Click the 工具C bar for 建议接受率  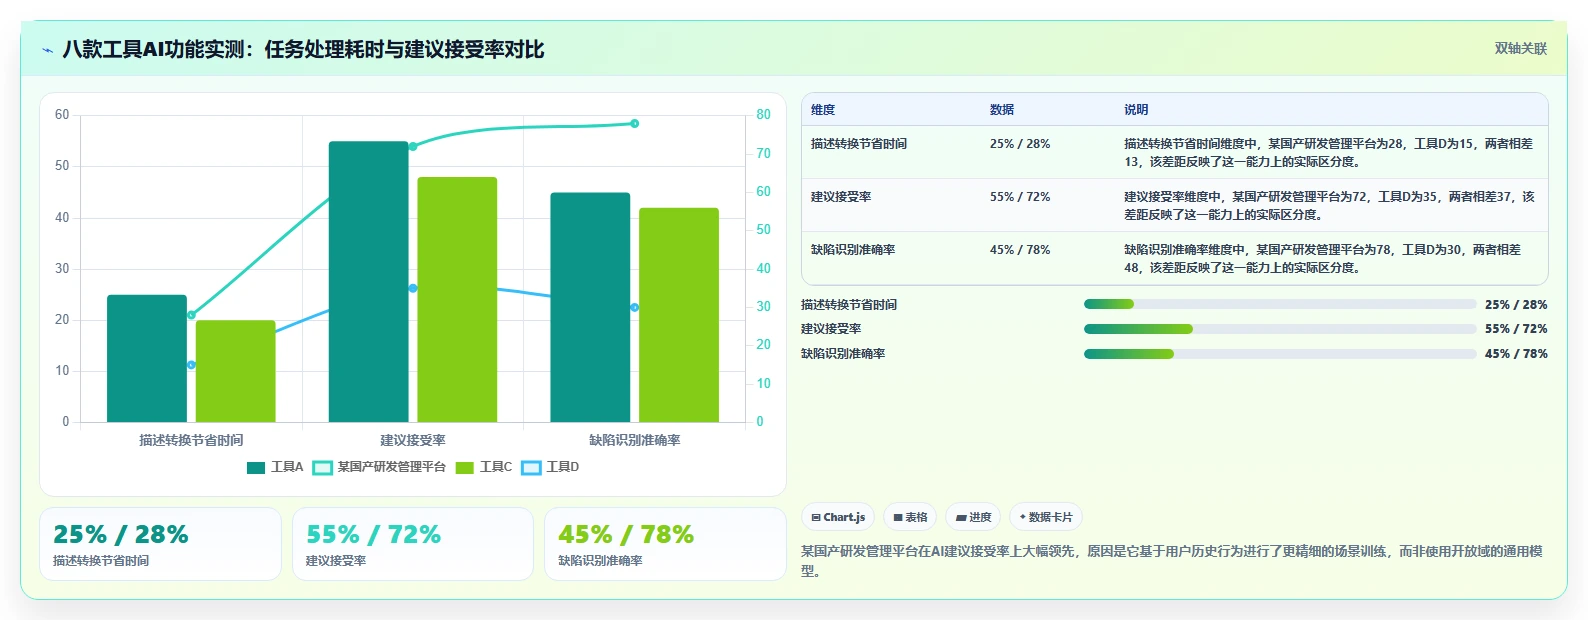457,300
